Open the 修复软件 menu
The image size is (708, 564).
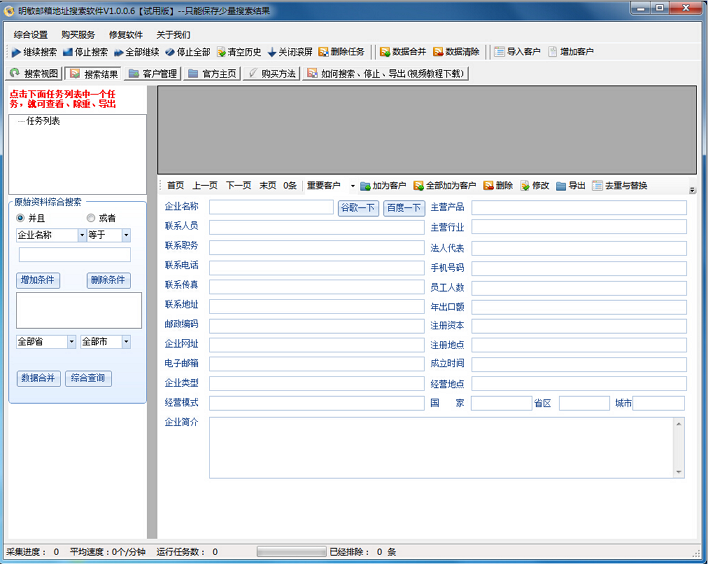click(126, 35)
